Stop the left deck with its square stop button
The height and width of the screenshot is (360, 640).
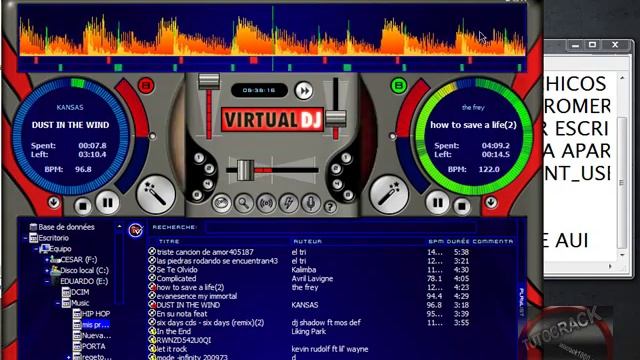[x=83, y=206]
